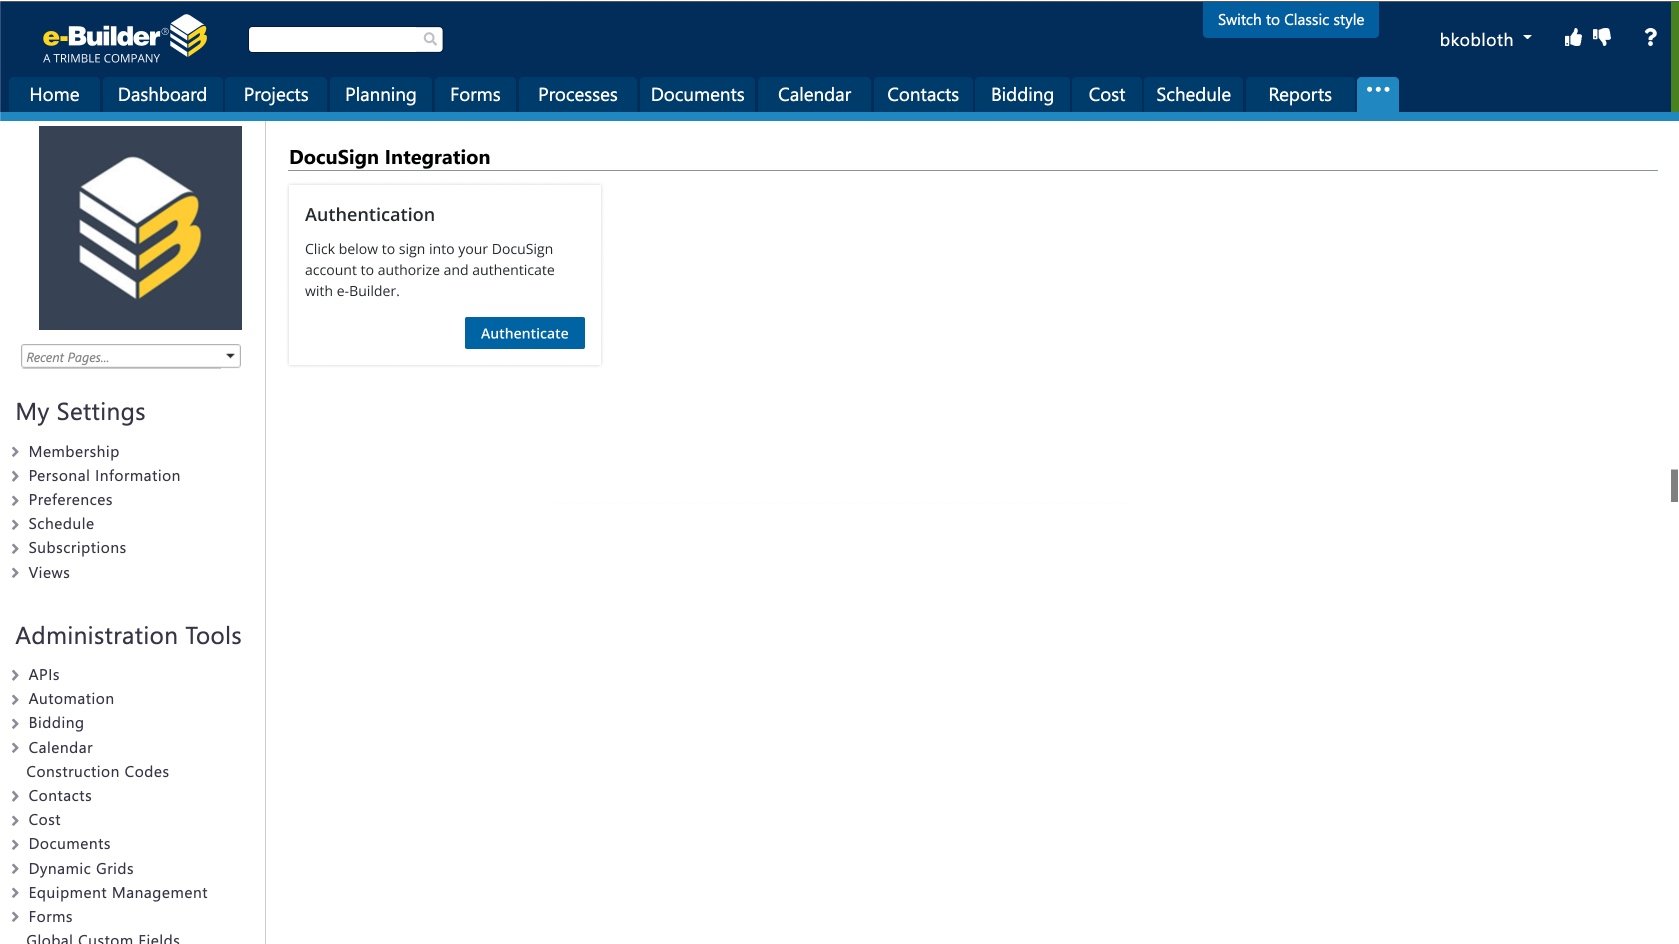The image size is (1679, 944).
Task: Click Switch to Classic style button
Action: pyautogui.click(x=1290, y=20)
